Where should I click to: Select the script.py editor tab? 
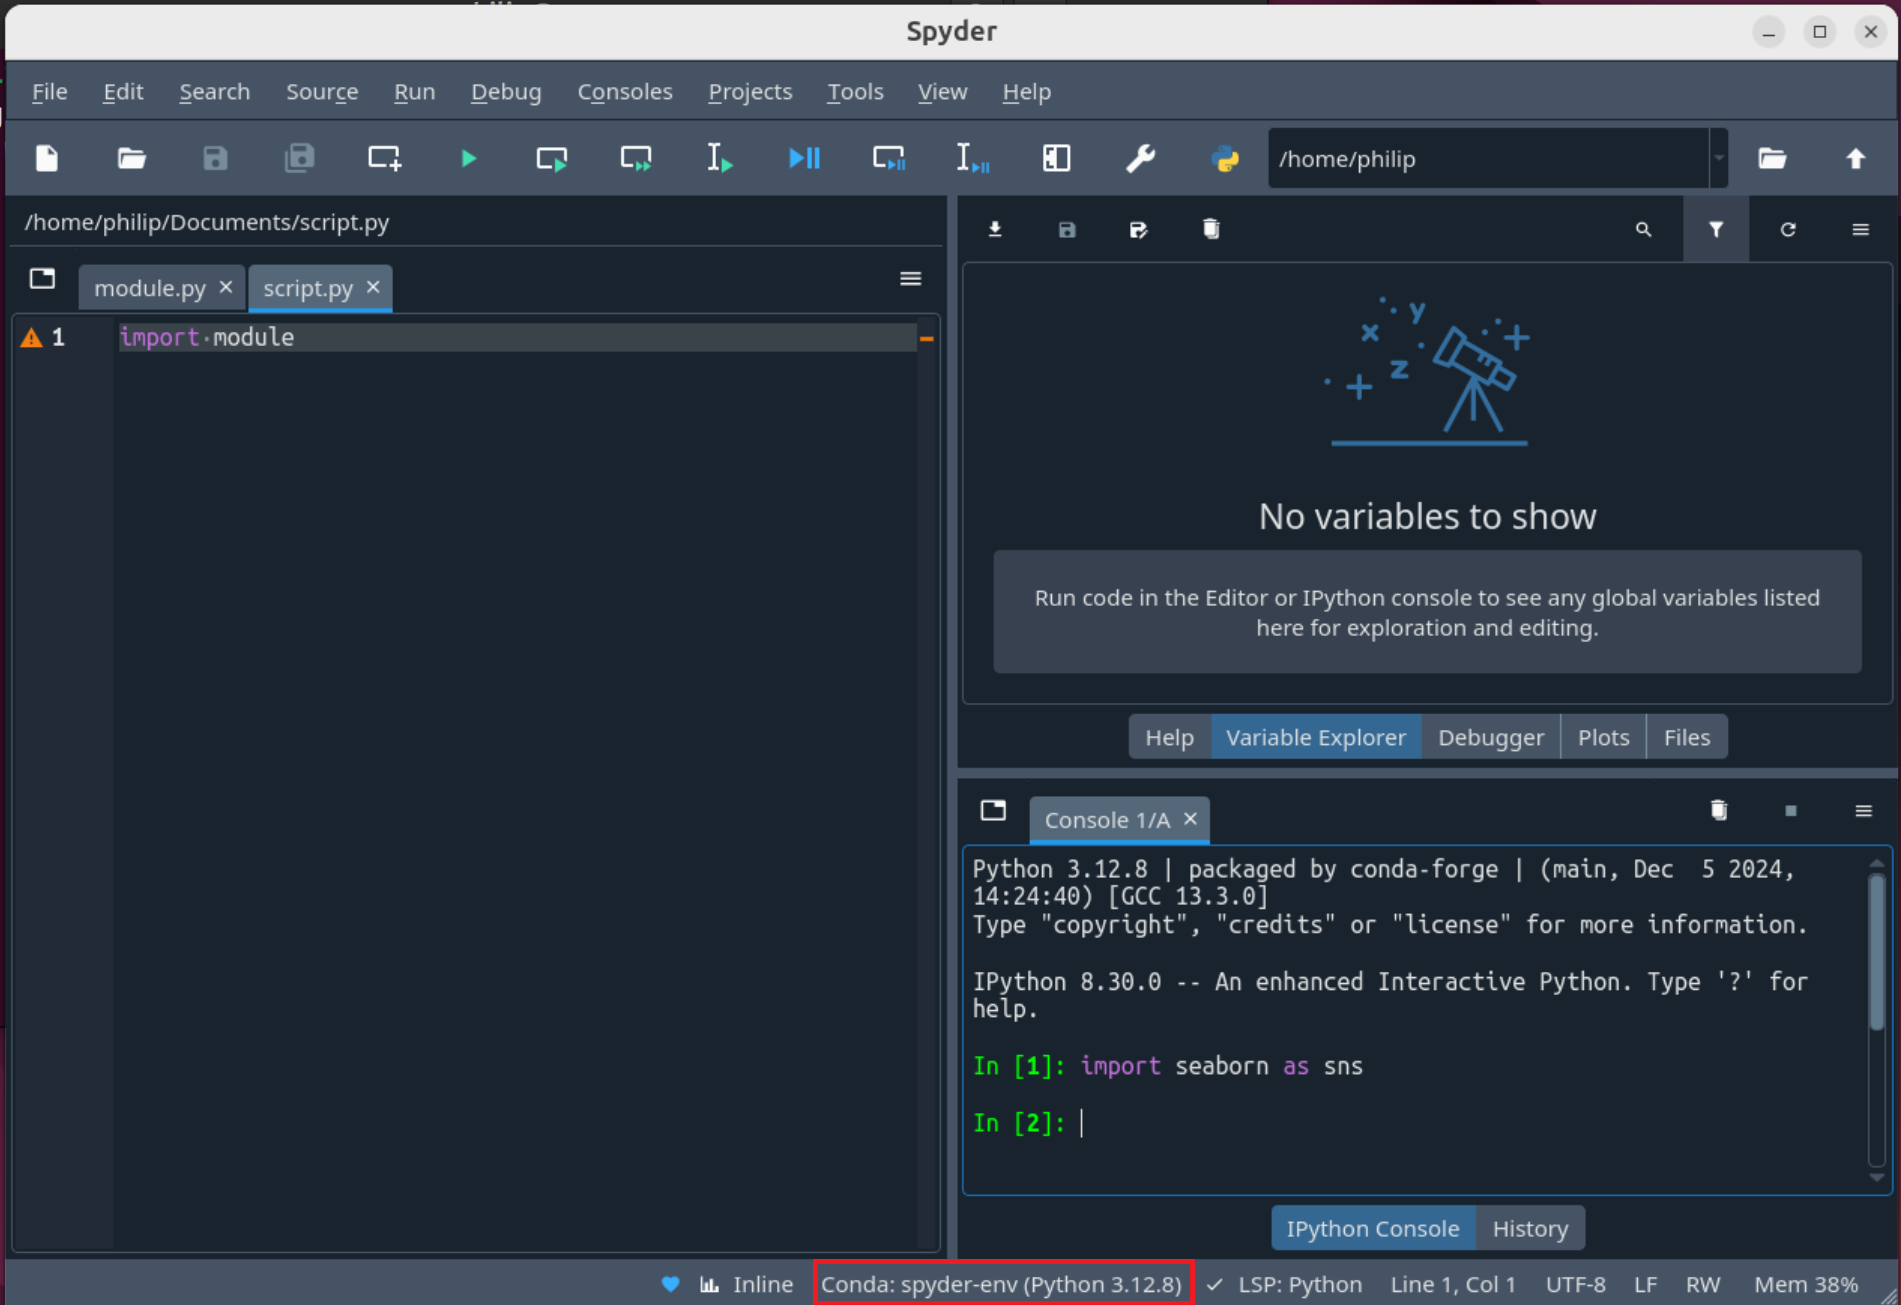pos(308,288)
